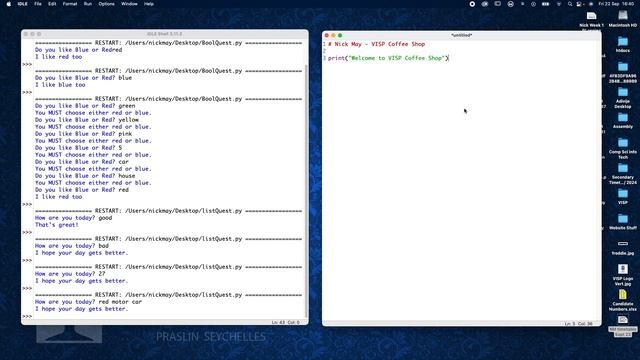The width and height of the screenshot is (640, 360).
Task: Close the untitled editor window
Action: pyautogui.click(x=327, y=36)
